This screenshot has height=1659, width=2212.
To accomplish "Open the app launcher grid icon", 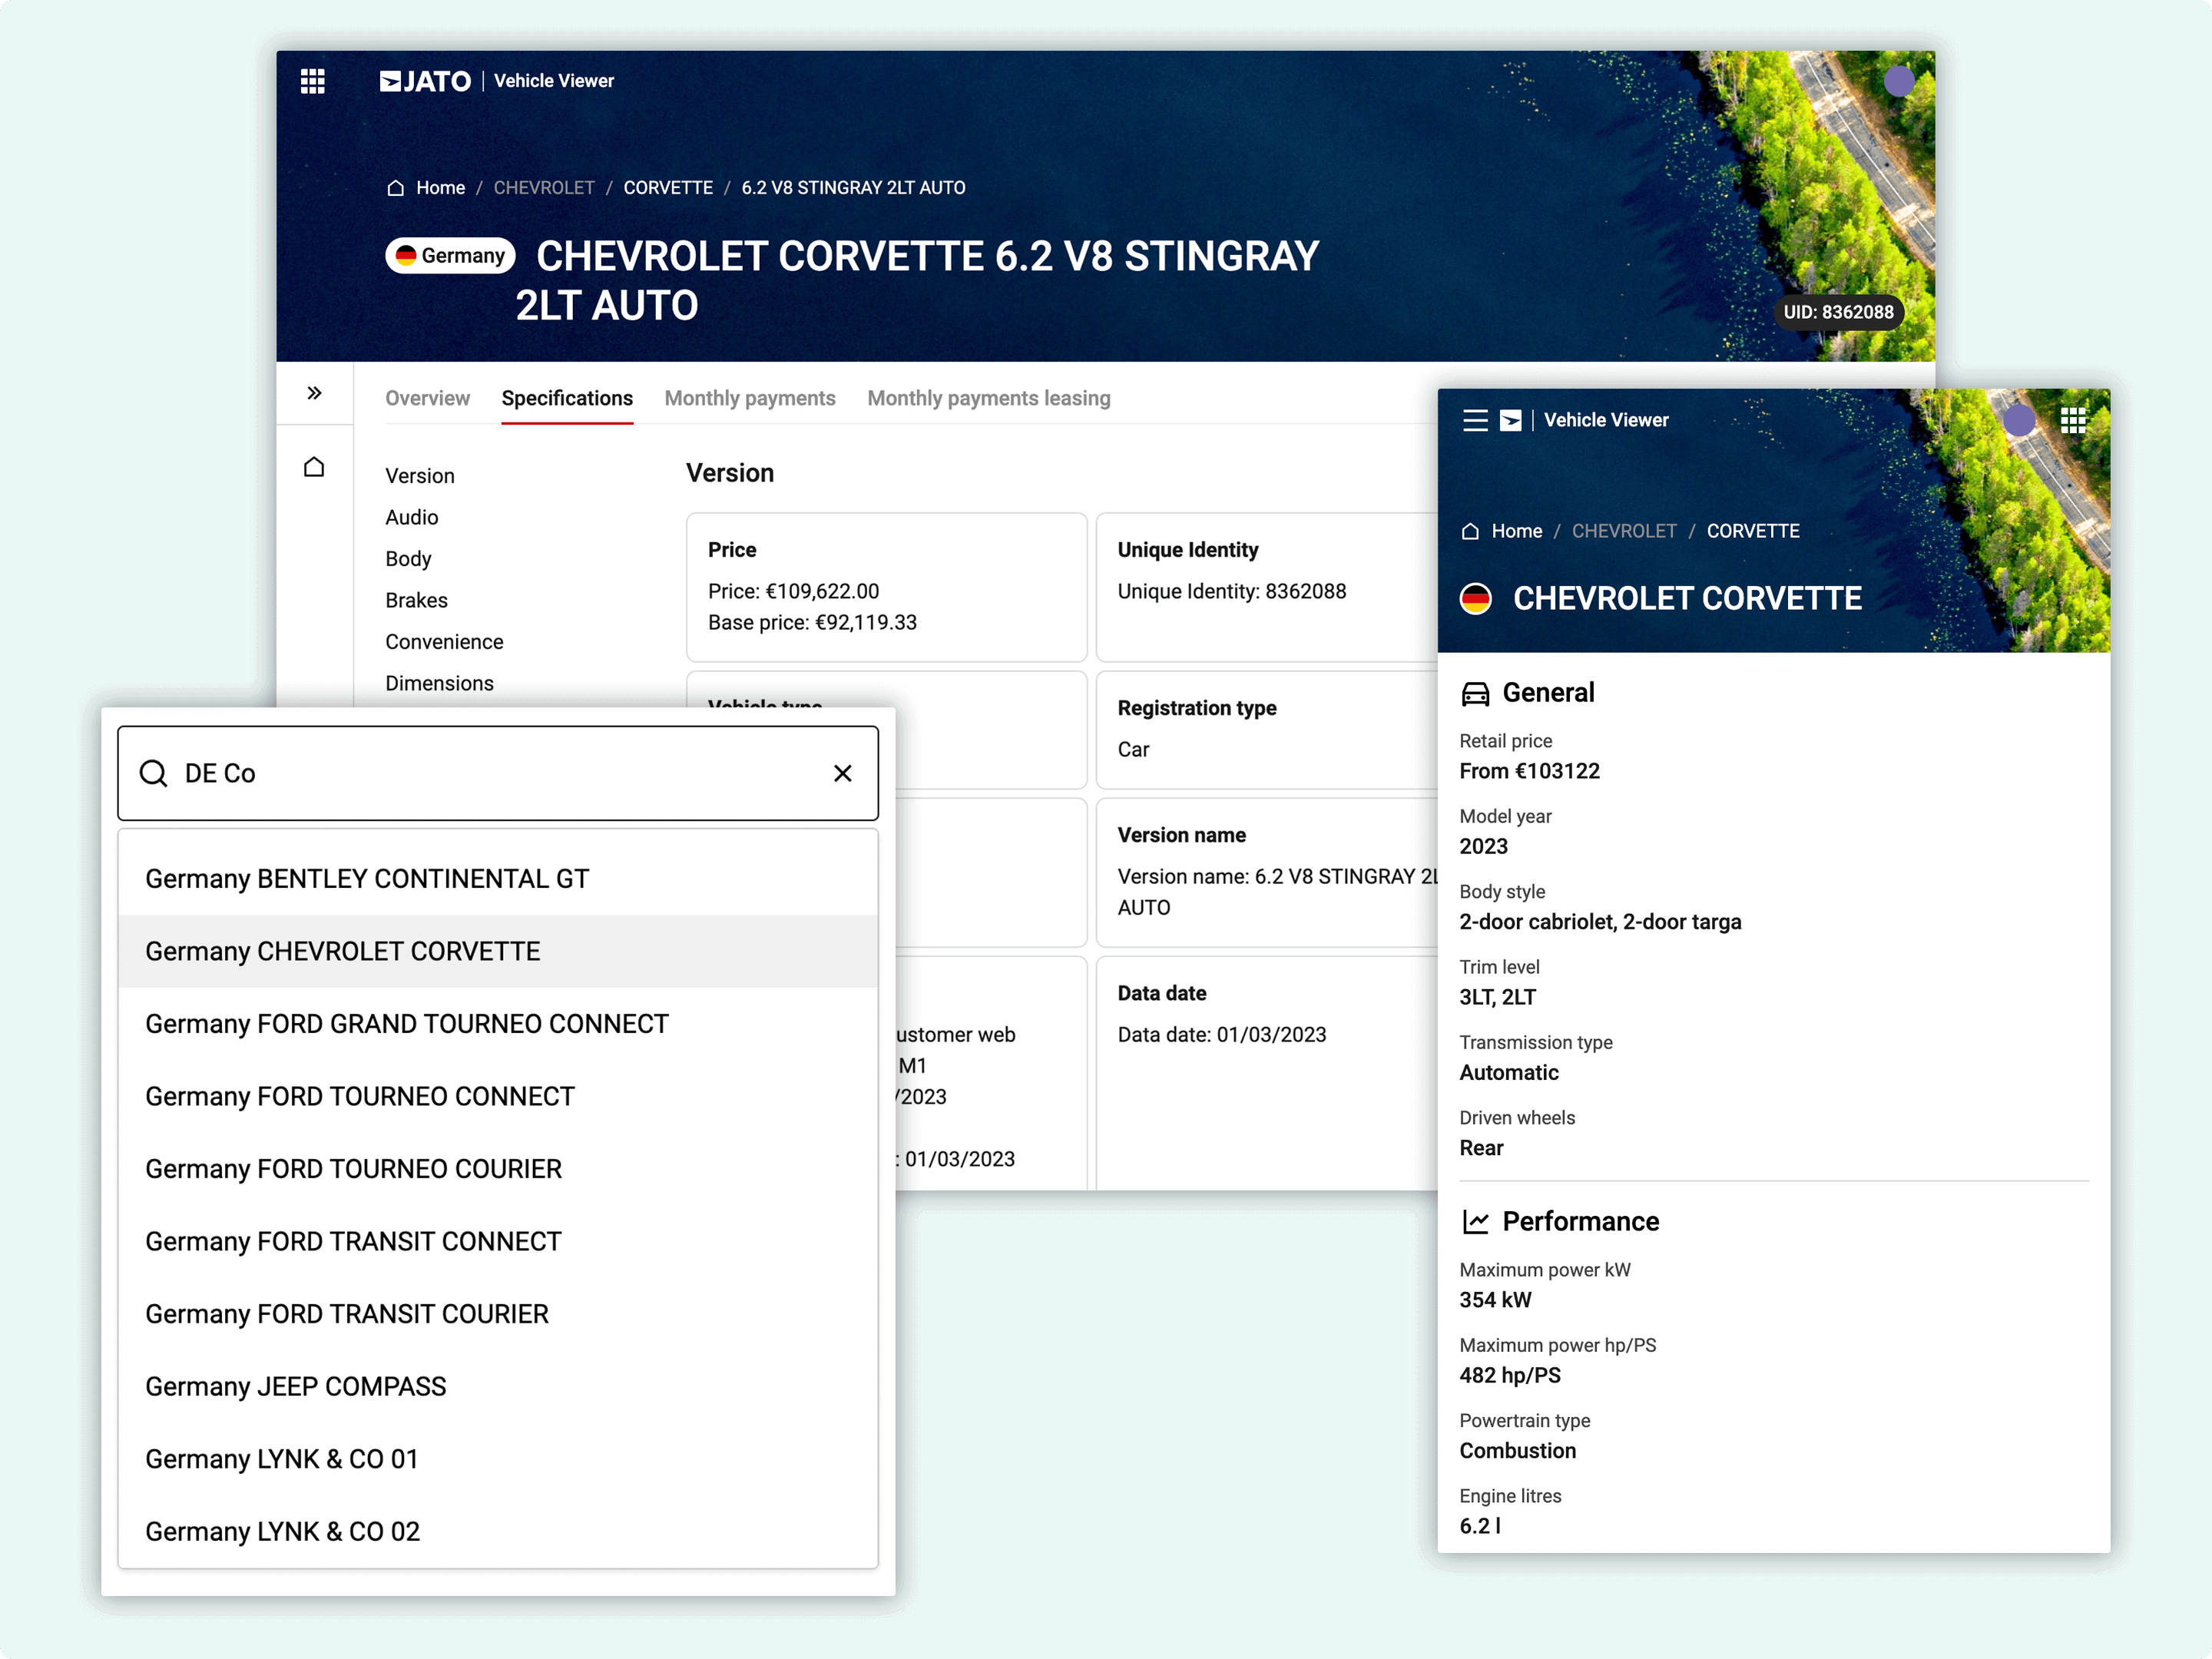I will click(313, 81).
